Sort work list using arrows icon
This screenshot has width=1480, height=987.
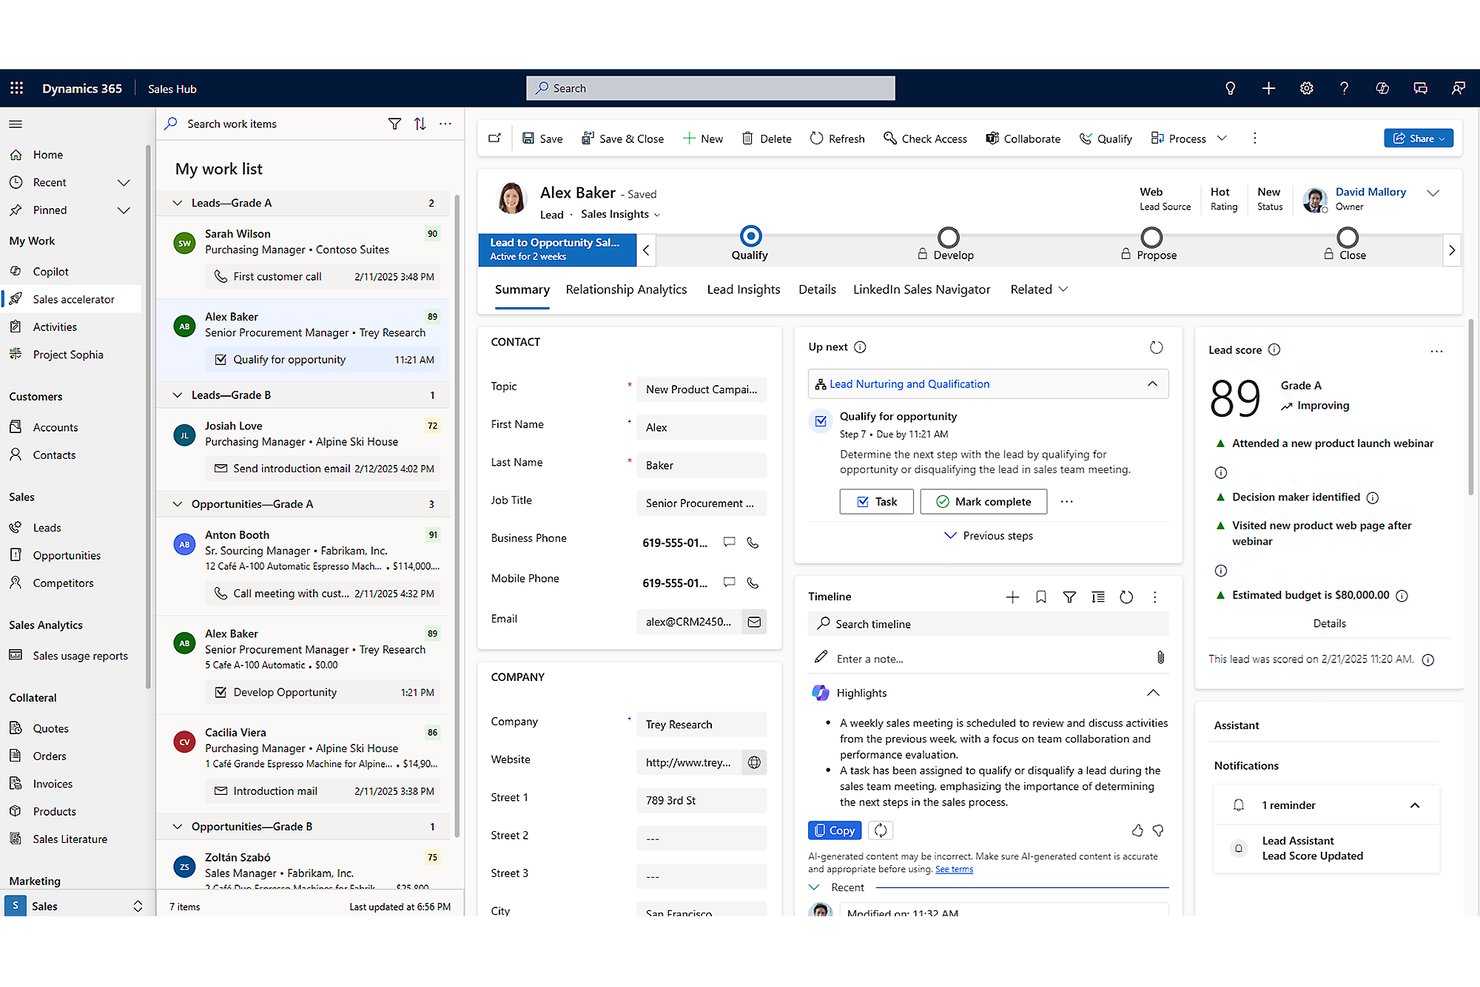420,124
